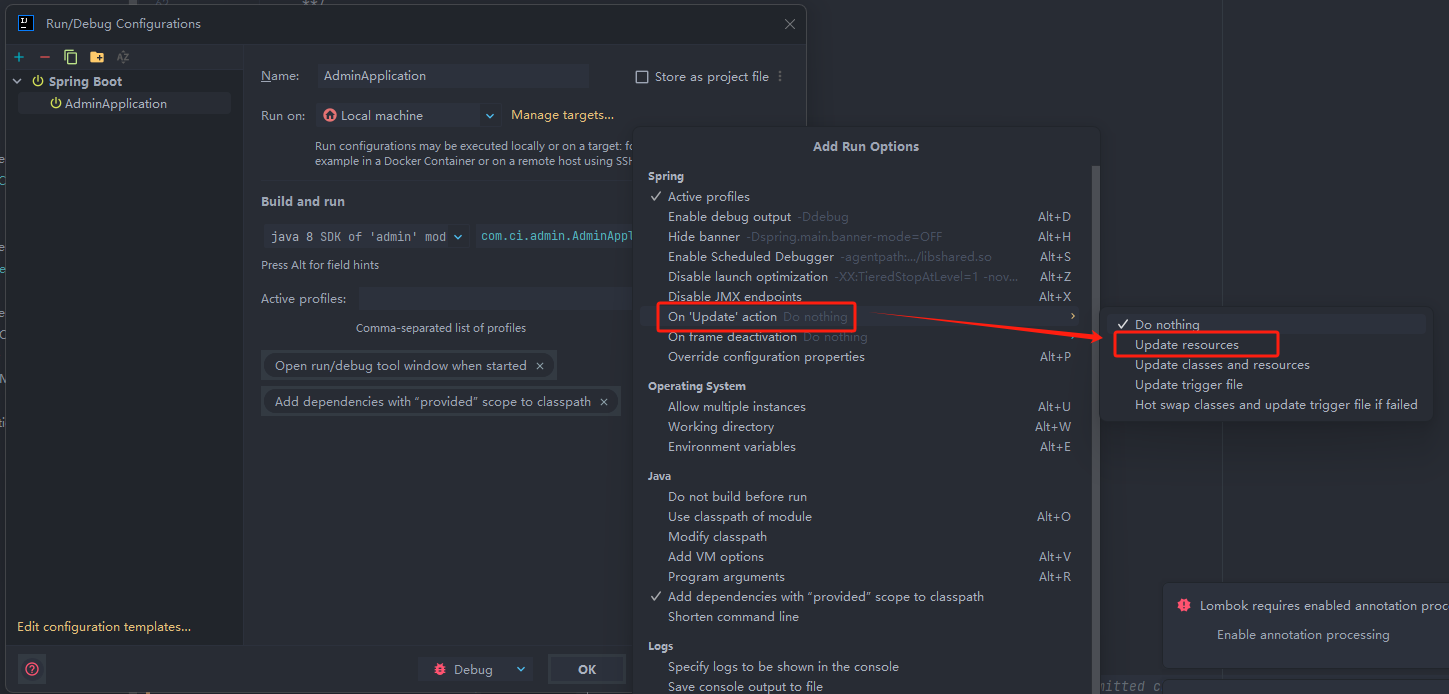Toggle Active profiles option in Spring section

[x=708, y=197]
